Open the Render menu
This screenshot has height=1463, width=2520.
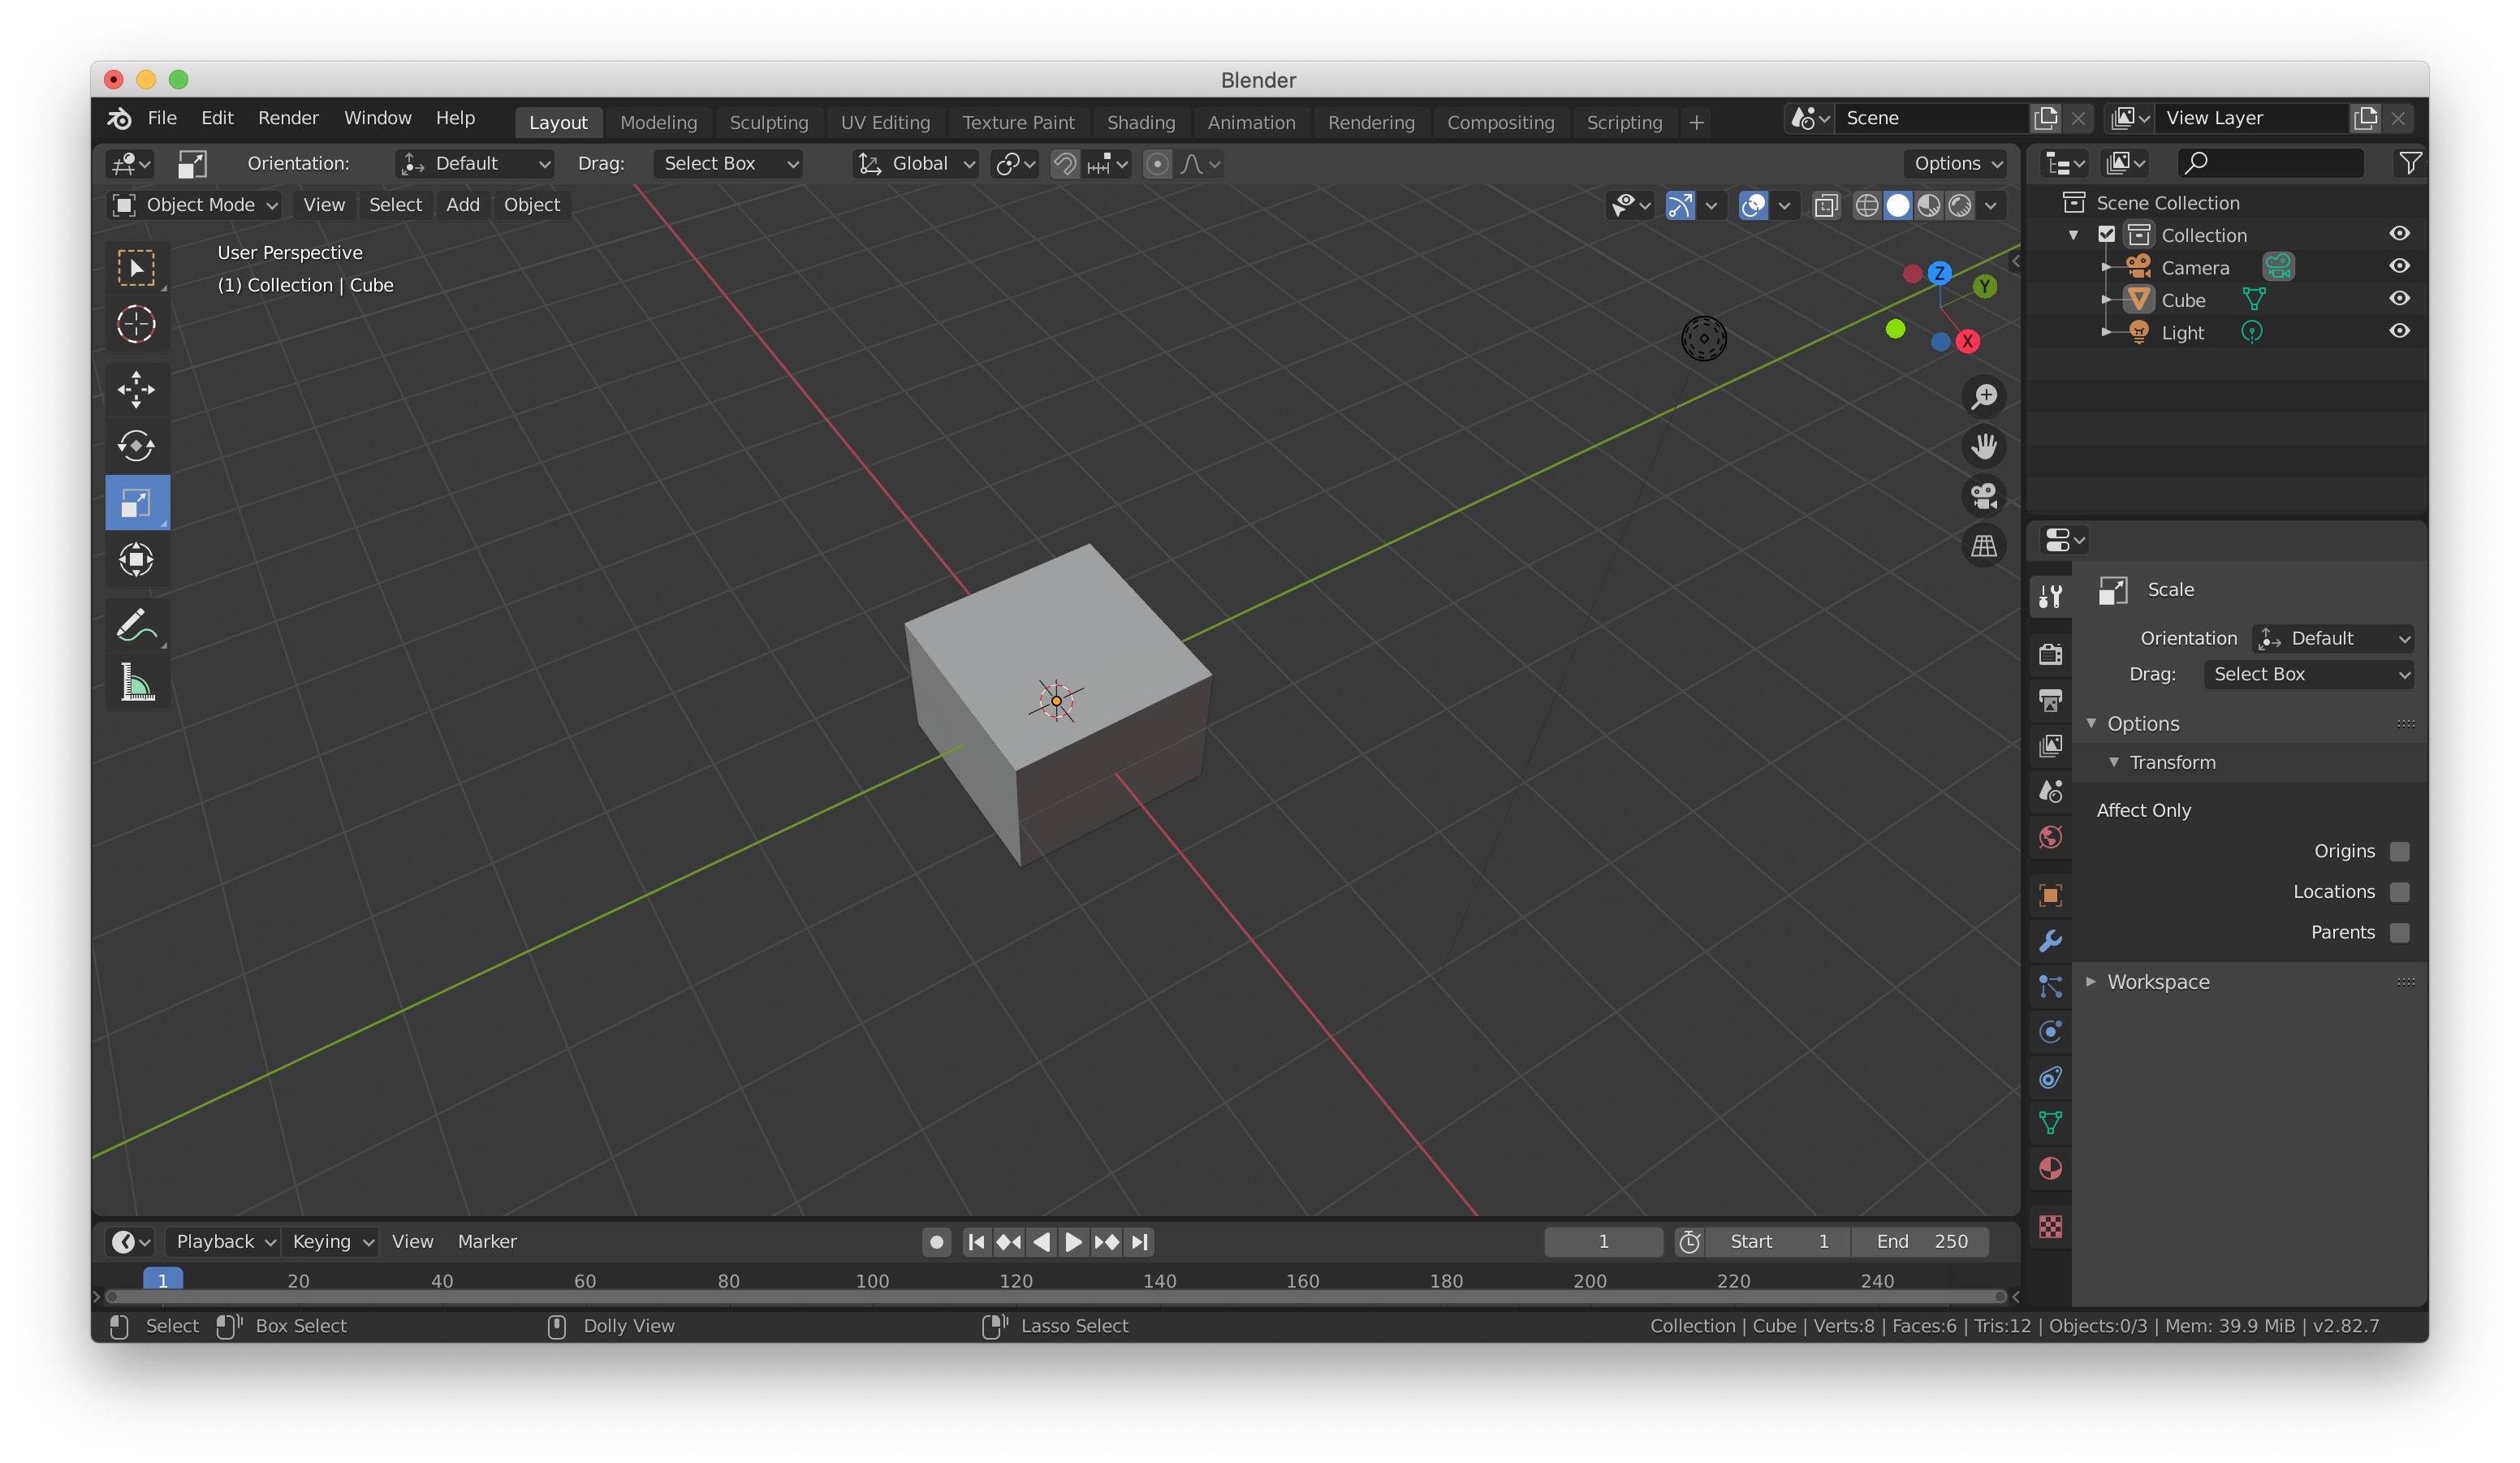tap(288, 118)
